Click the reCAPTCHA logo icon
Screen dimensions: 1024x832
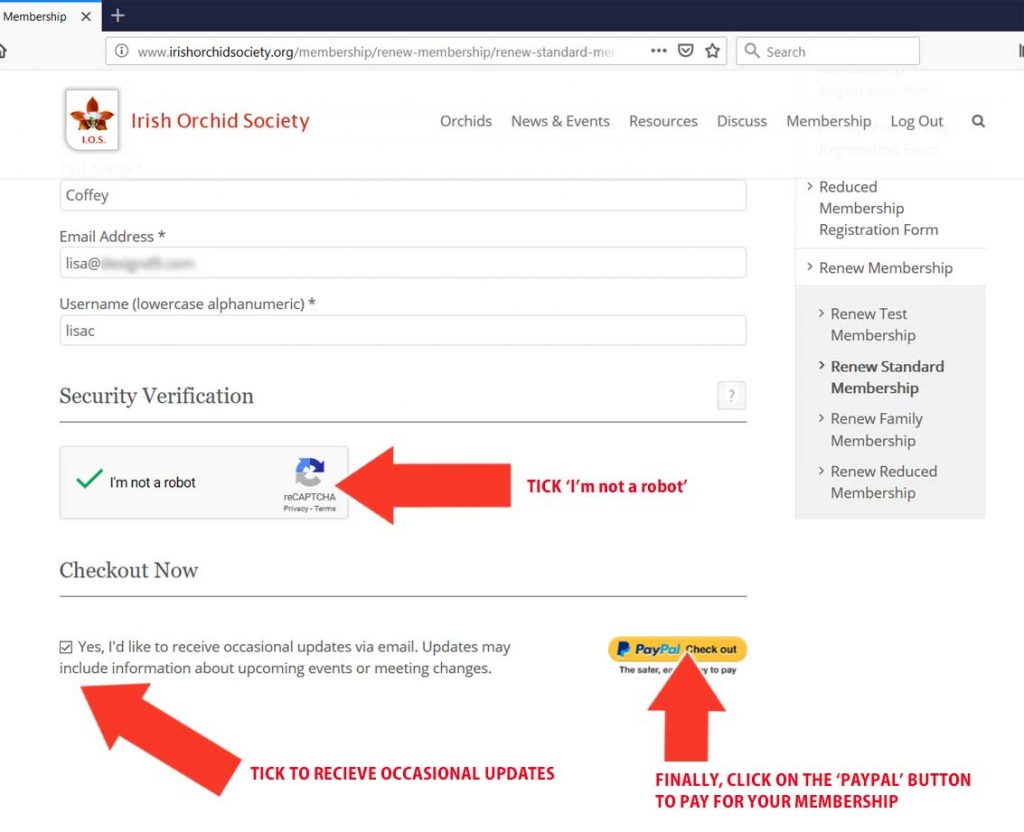tap(310, 472)
